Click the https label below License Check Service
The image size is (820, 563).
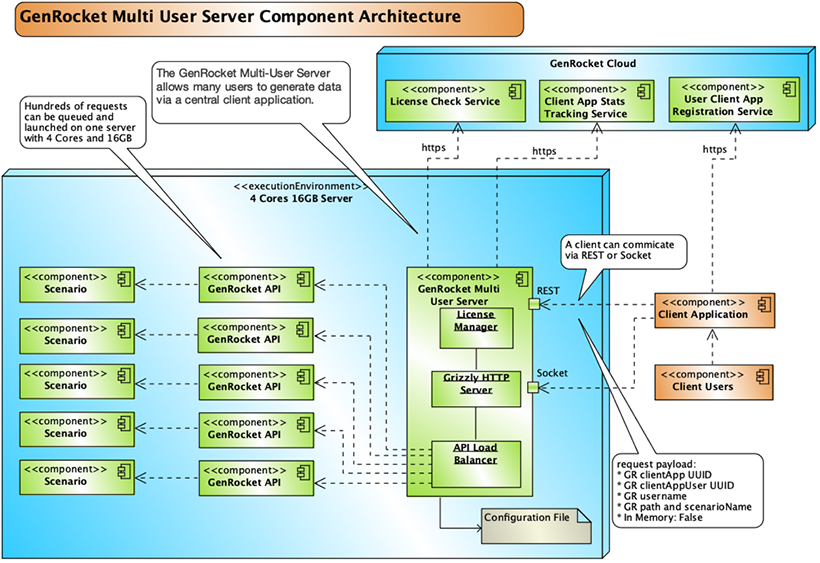pyautogui.click(x=434, y=148)
